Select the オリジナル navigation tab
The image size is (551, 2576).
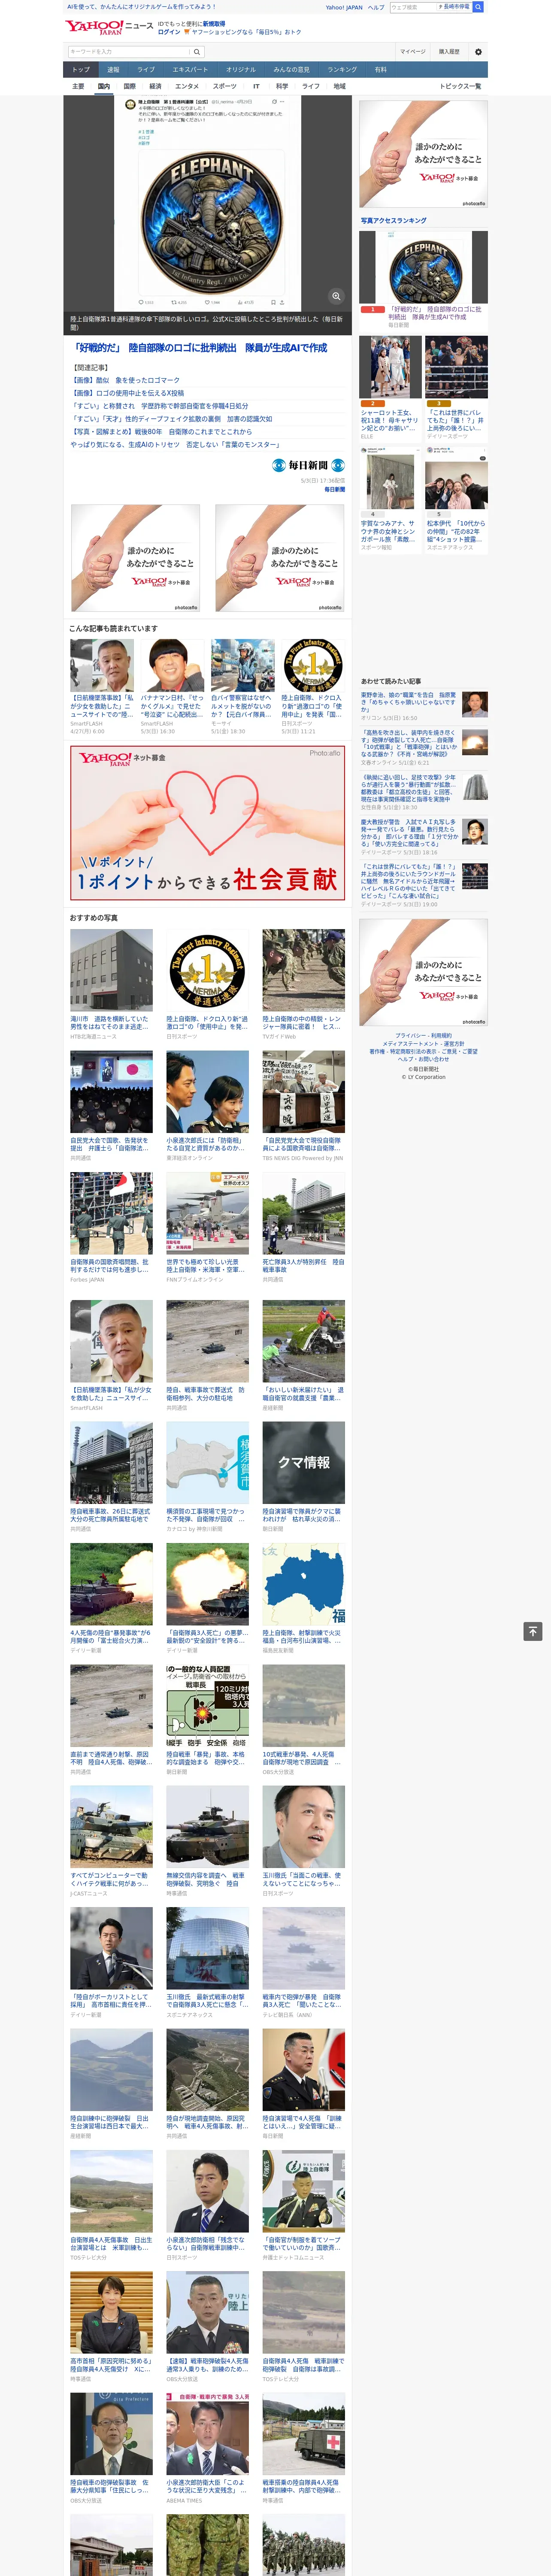pyautogui.click(x=241, y=70)
